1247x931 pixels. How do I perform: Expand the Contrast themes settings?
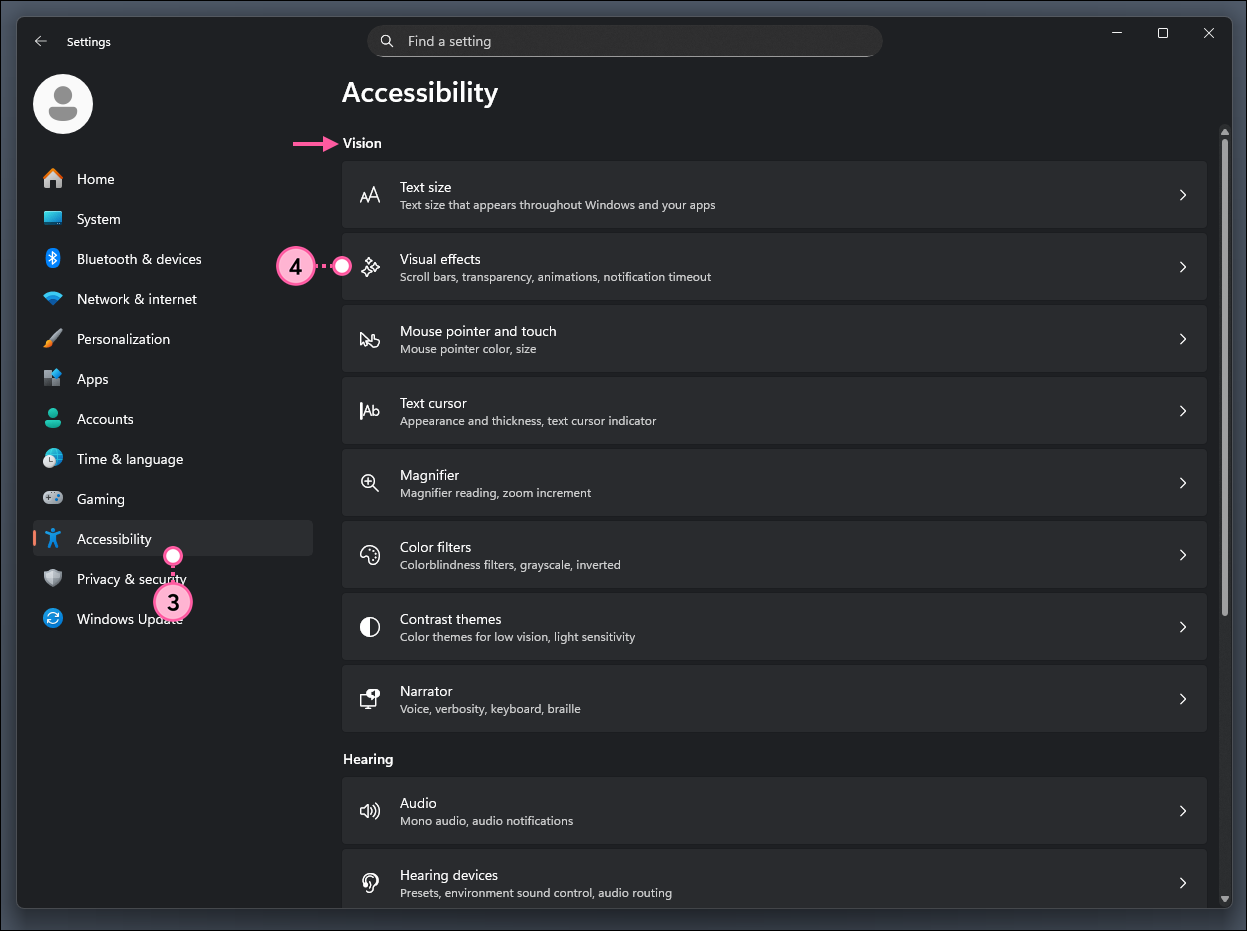774,626
